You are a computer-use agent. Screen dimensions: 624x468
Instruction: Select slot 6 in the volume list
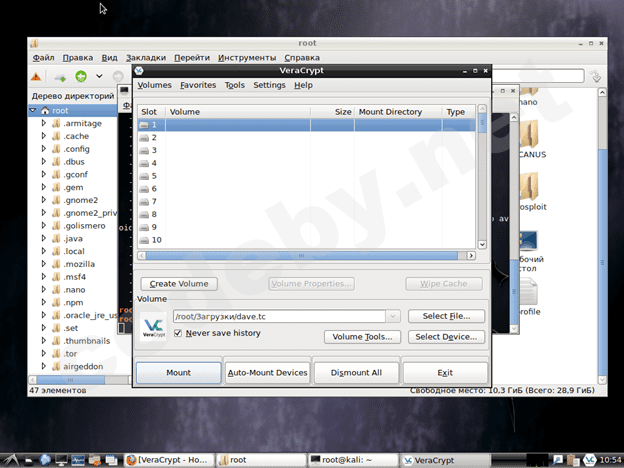(306, 189)
